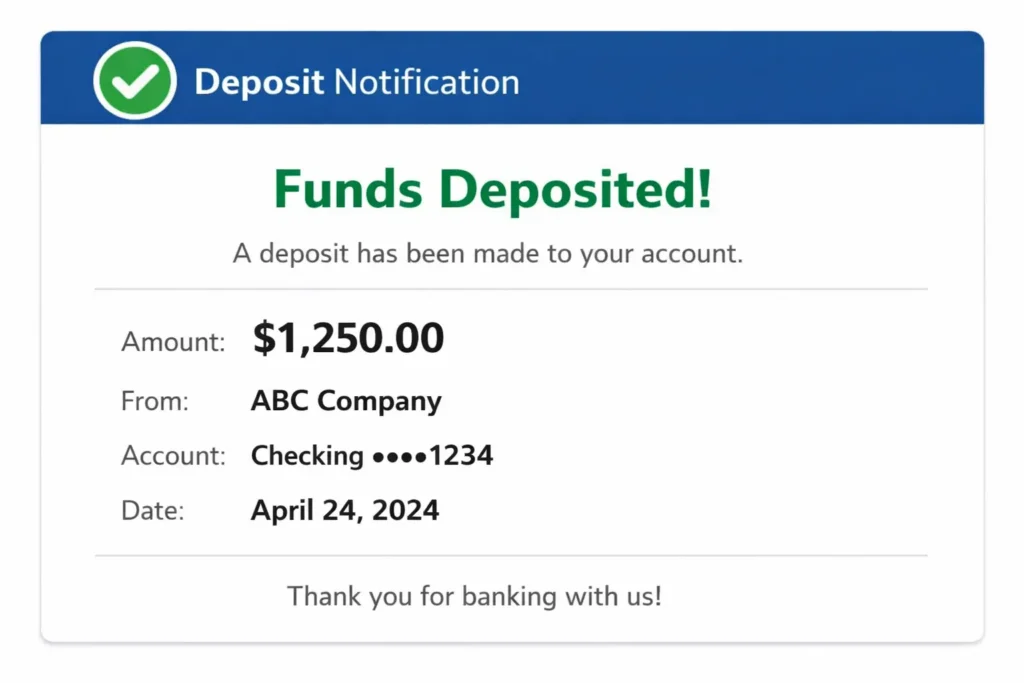
Task: Click the bold word Deposit in header
Action: tap(259, 82)
